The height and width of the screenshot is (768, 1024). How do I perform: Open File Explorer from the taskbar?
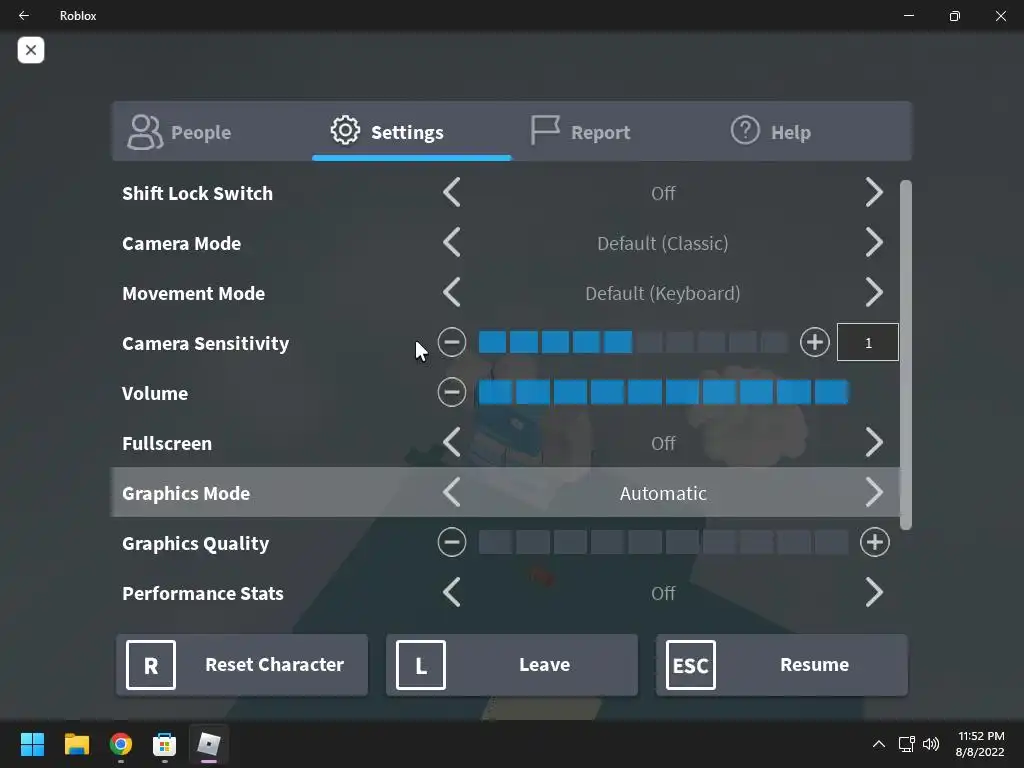click(x=76, y=744)
